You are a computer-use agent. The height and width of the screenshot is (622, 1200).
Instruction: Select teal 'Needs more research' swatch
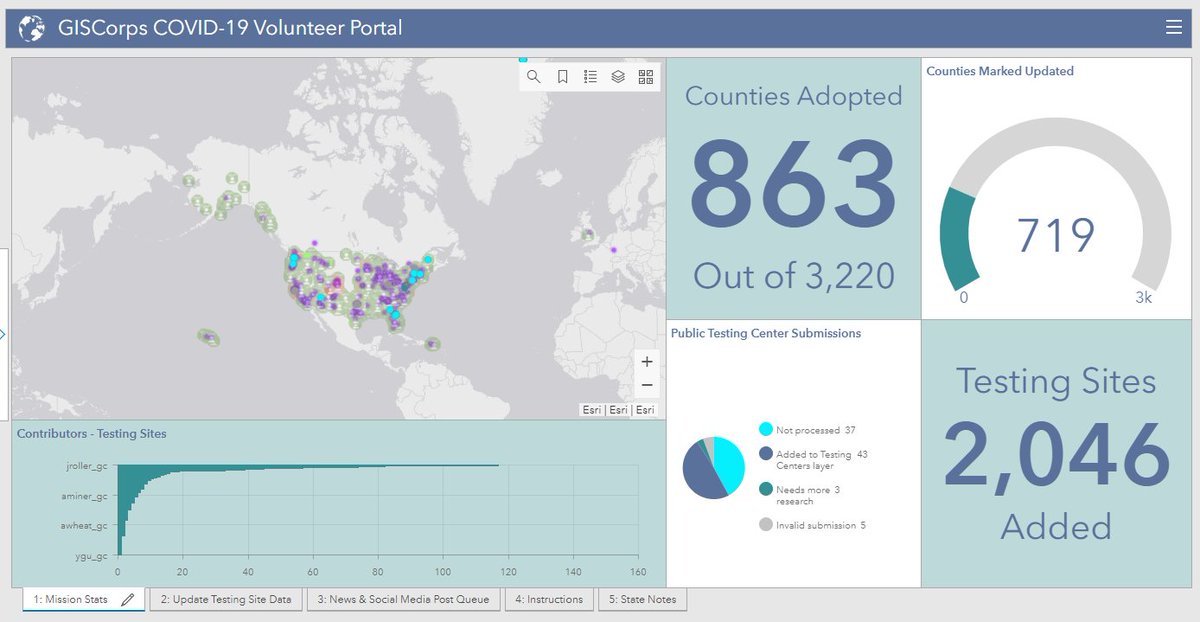click(765, 489)
